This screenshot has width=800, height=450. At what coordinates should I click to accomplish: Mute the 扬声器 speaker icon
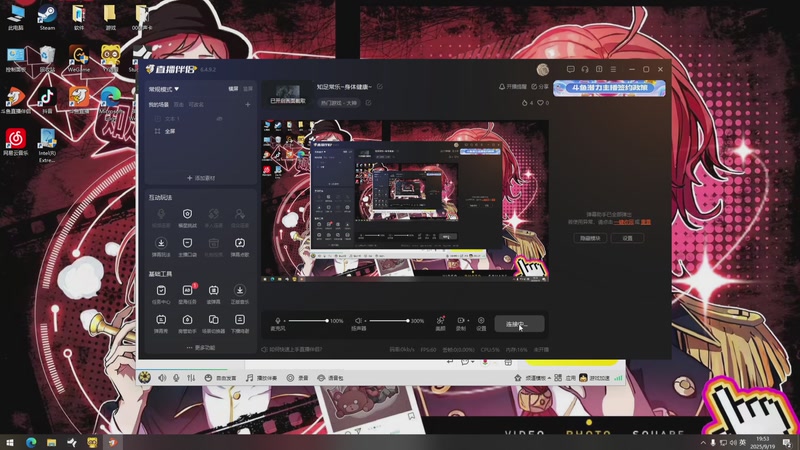tap(358, 320)
